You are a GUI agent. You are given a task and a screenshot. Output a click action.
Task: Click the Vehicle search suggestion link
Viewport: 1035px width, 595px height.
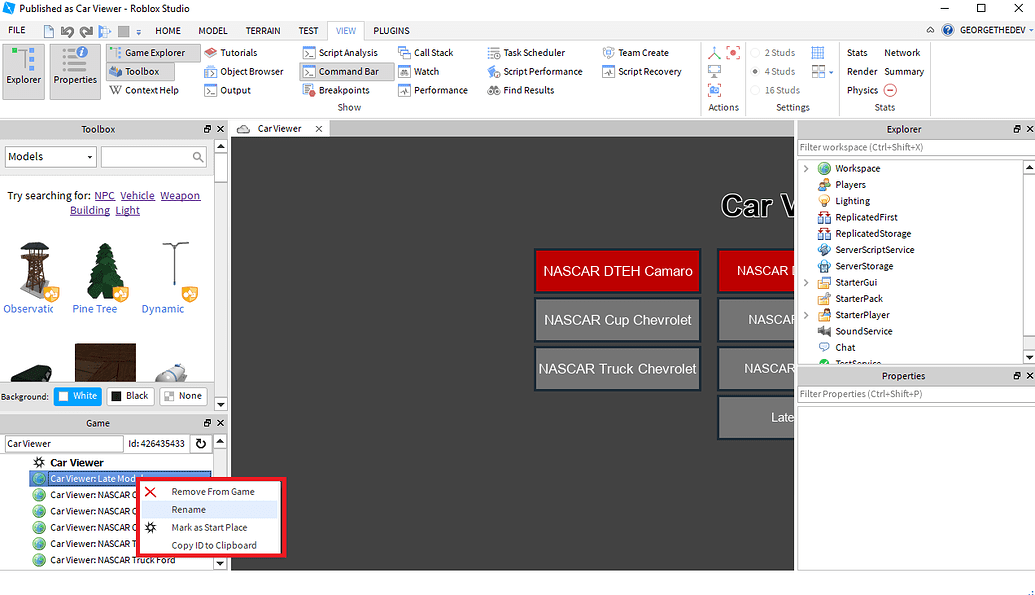[137, 195]
